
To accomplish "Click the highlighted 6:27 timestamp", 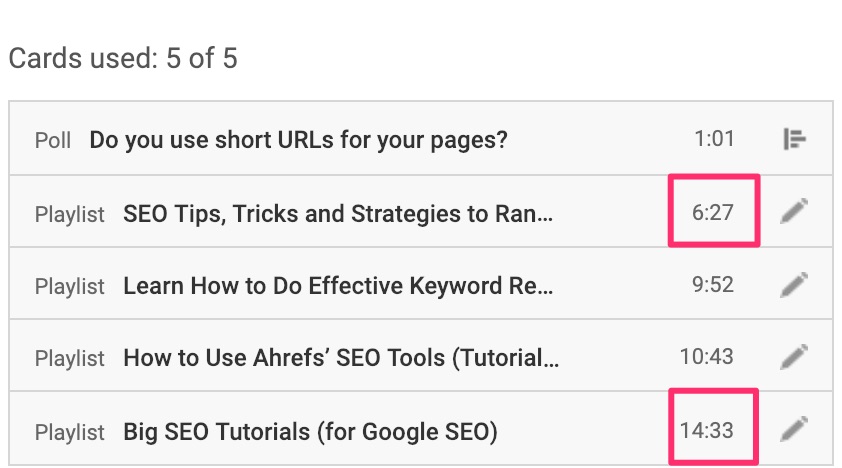I will pyautogui.click(x=713, y=213).
